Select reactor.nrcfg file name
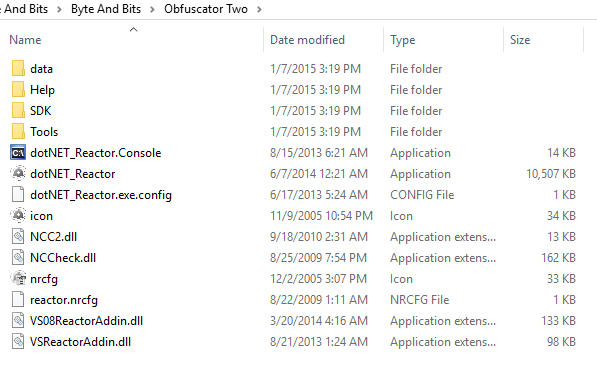The image size is (597, 385). pos(64,300)
